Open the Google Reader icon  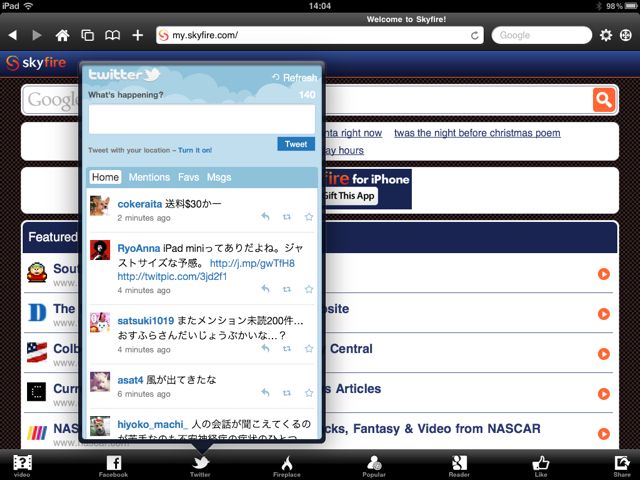pos(459,466)
